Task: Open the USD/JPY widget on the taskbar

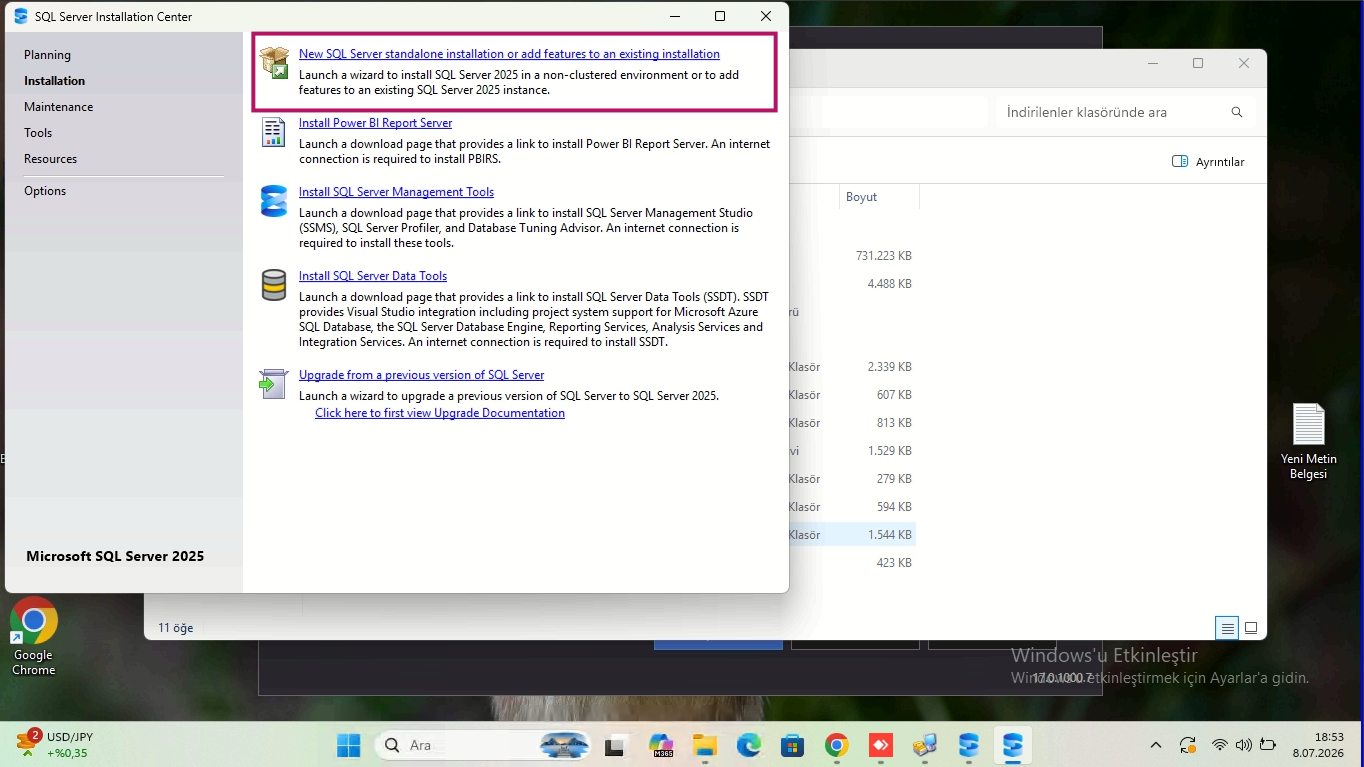Action: point(54,745)
